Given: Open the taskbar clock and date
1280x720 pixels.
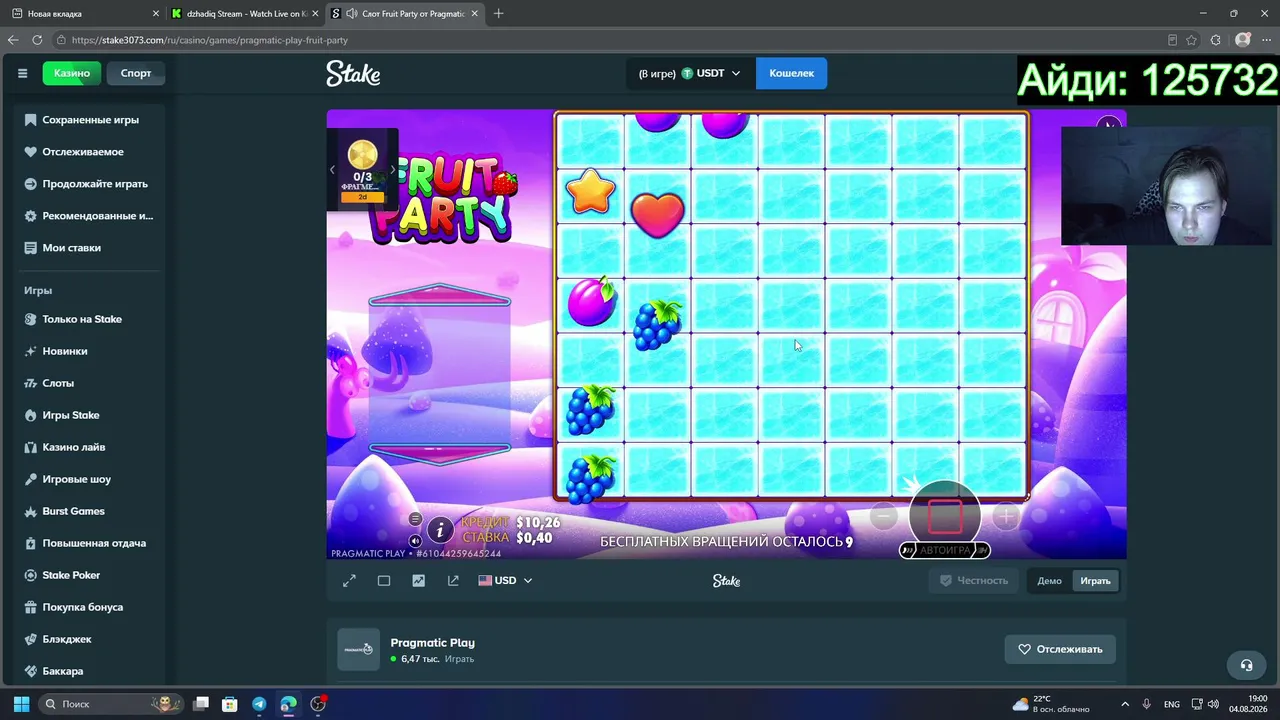Looking at the screenshot, I should point(1251,704).
